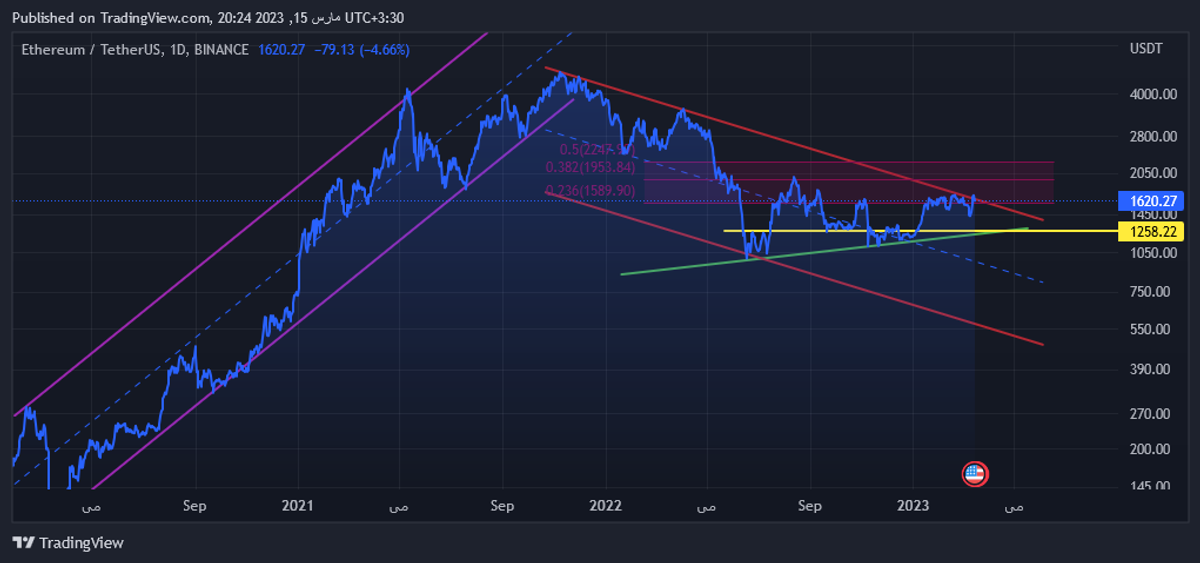Click the 2021 label on time axis
This screenshot has height=563, width=1200.
pos(299,506)
